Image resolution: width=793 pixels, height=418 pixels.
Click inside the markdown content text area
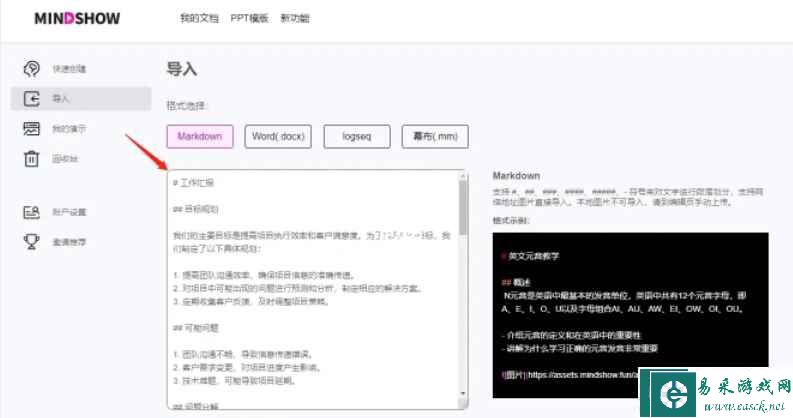point(310,300)
